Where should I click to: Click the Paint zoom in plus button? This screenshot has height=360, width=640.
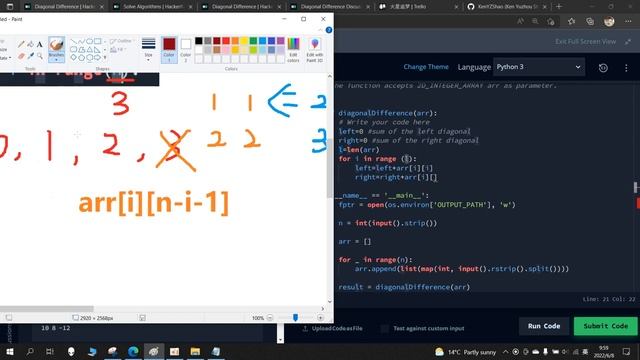tap(320, 318)
